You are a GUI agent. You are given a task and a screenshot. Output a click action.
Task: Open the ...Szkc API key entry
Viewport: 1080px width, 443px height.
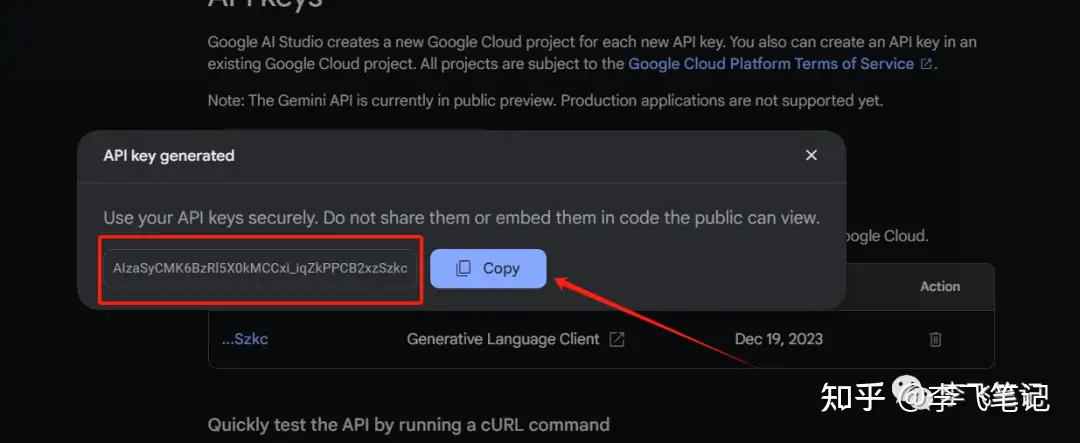245,339
